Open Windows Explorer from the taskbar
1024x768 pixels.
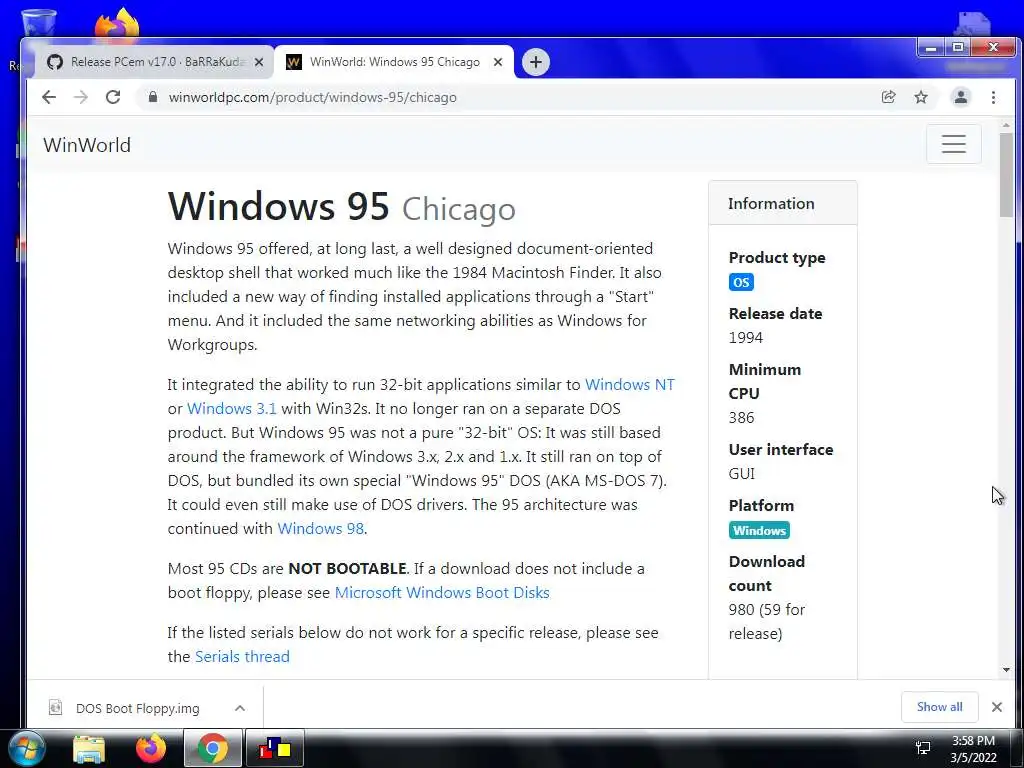click(89, 749)
